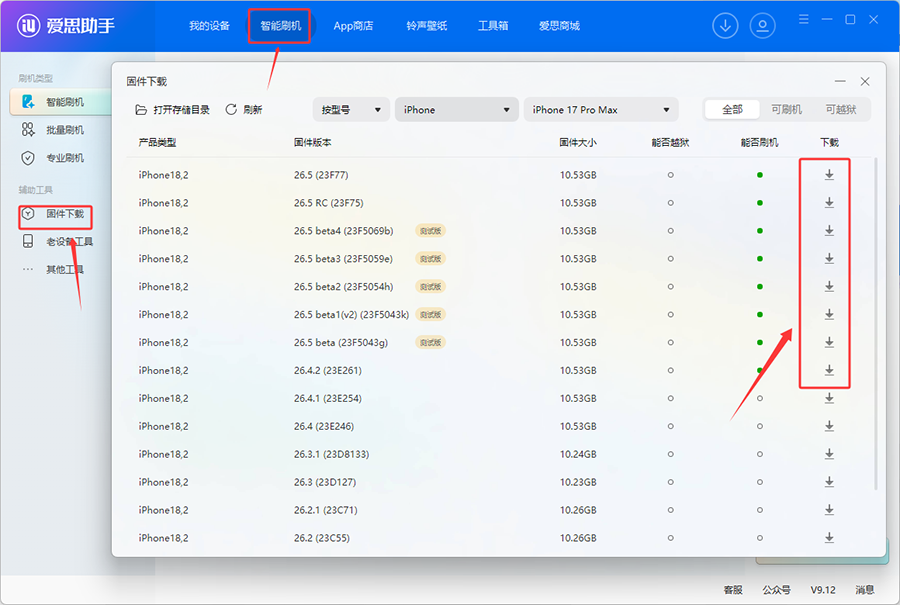Click the 26.2 (23C55) version text
The width and height of the screenshot is (900, 605).
tap(321, 538)
